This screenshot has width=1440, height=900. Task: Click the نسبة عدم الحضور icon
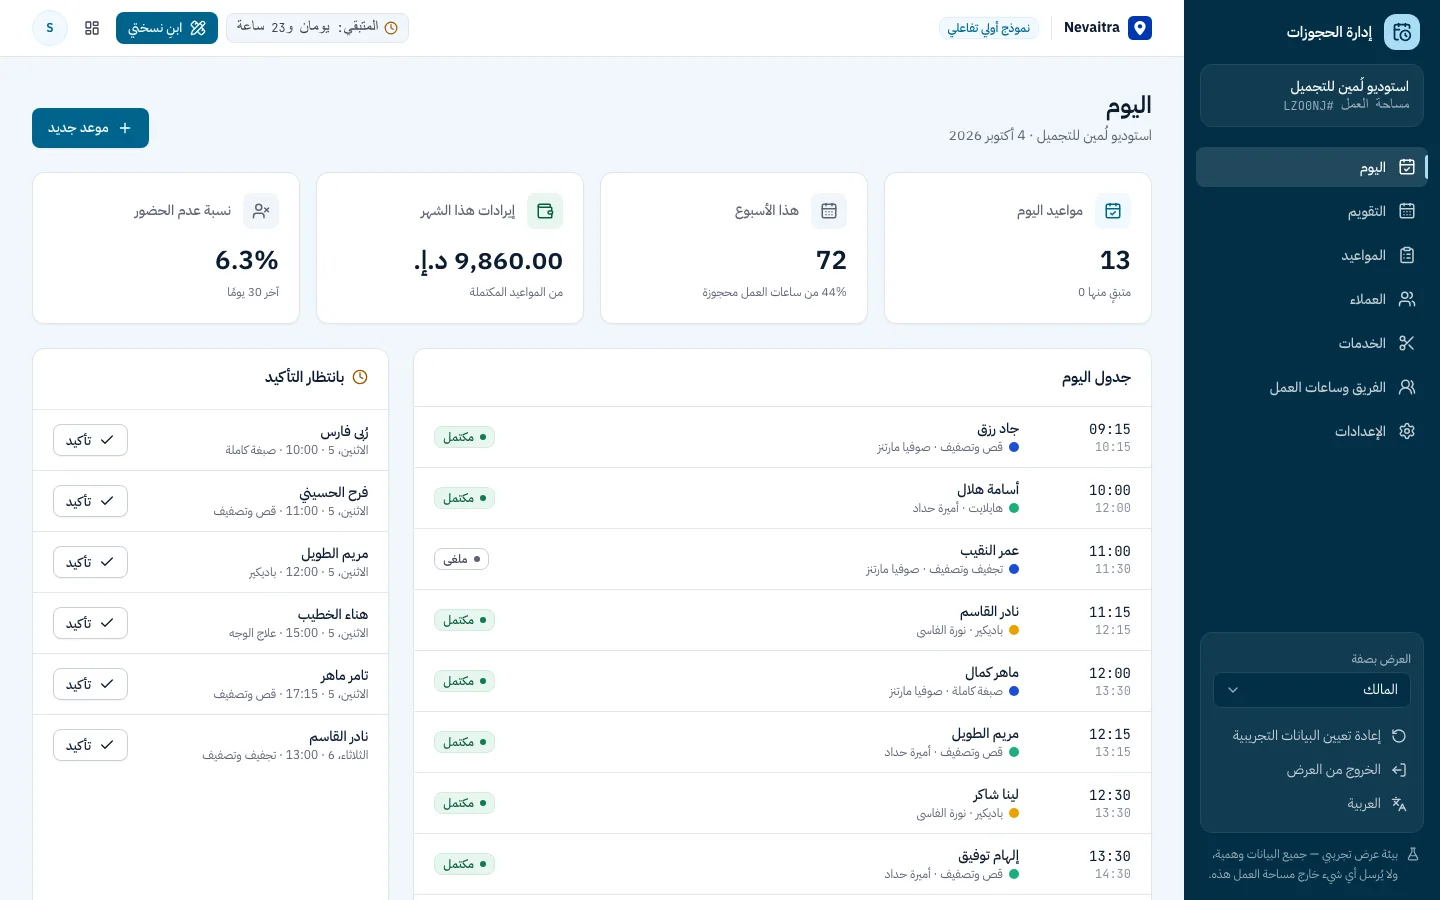(261, 211)
